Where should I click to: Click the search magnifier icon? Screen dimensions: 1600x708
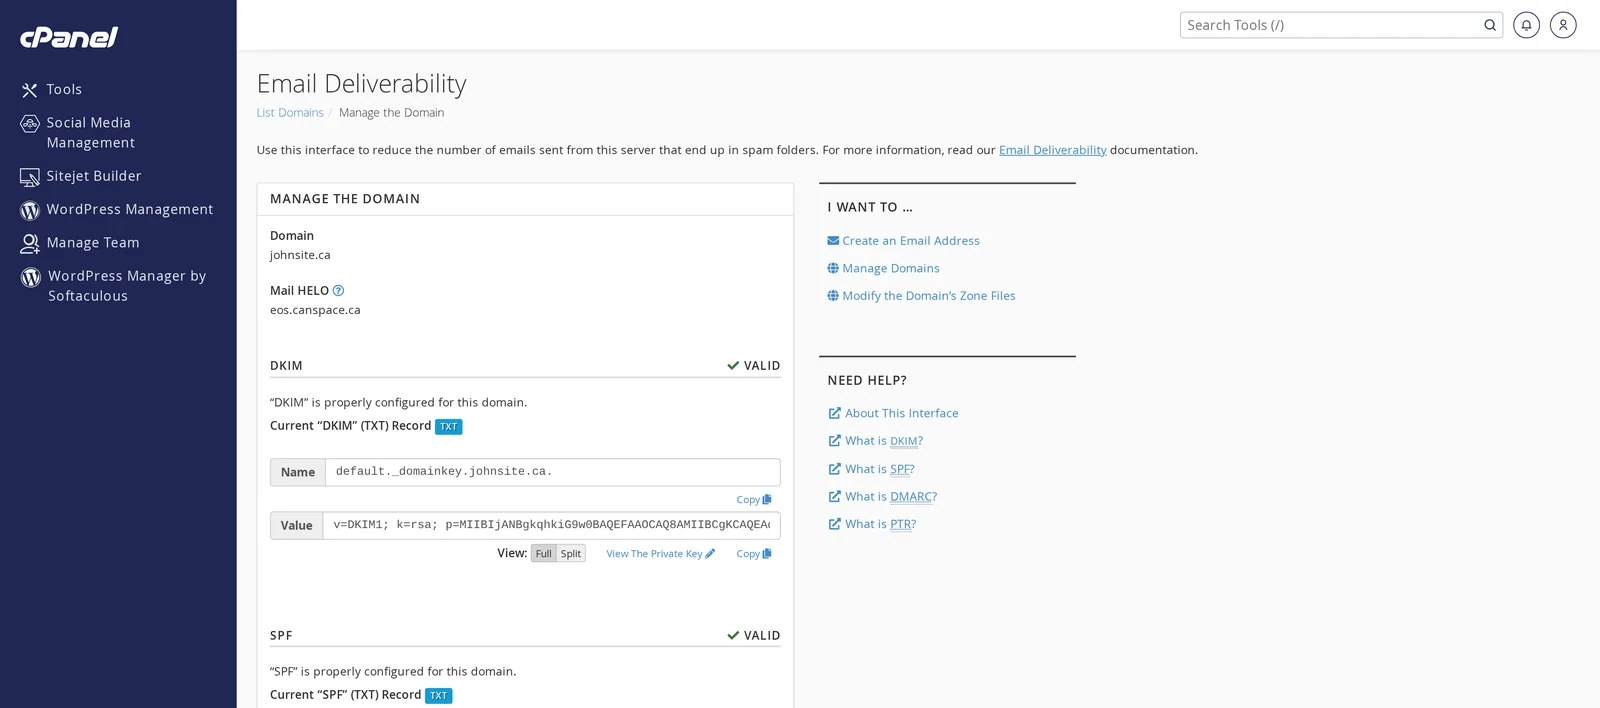click(x=1490, y=25)
